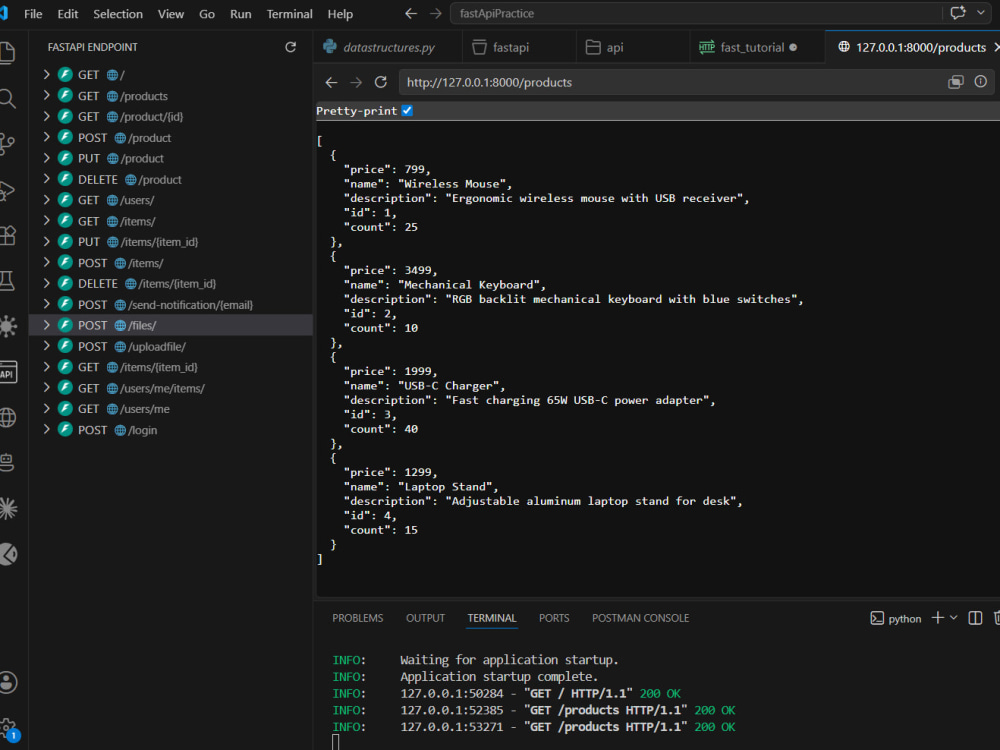This screenshot has height=750, width=1000.
Task: Select the python terminal profile icon
Action: coord(878,618)
